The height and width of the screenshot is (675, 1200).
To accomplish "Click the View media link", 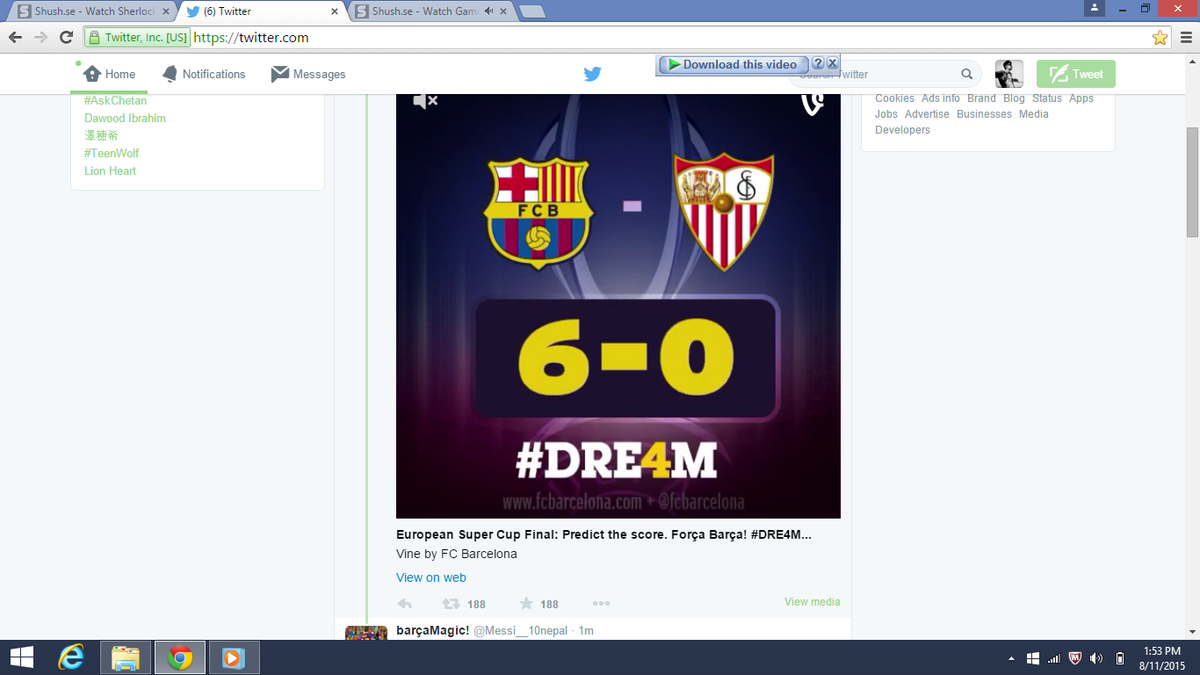I will point(812,602).
